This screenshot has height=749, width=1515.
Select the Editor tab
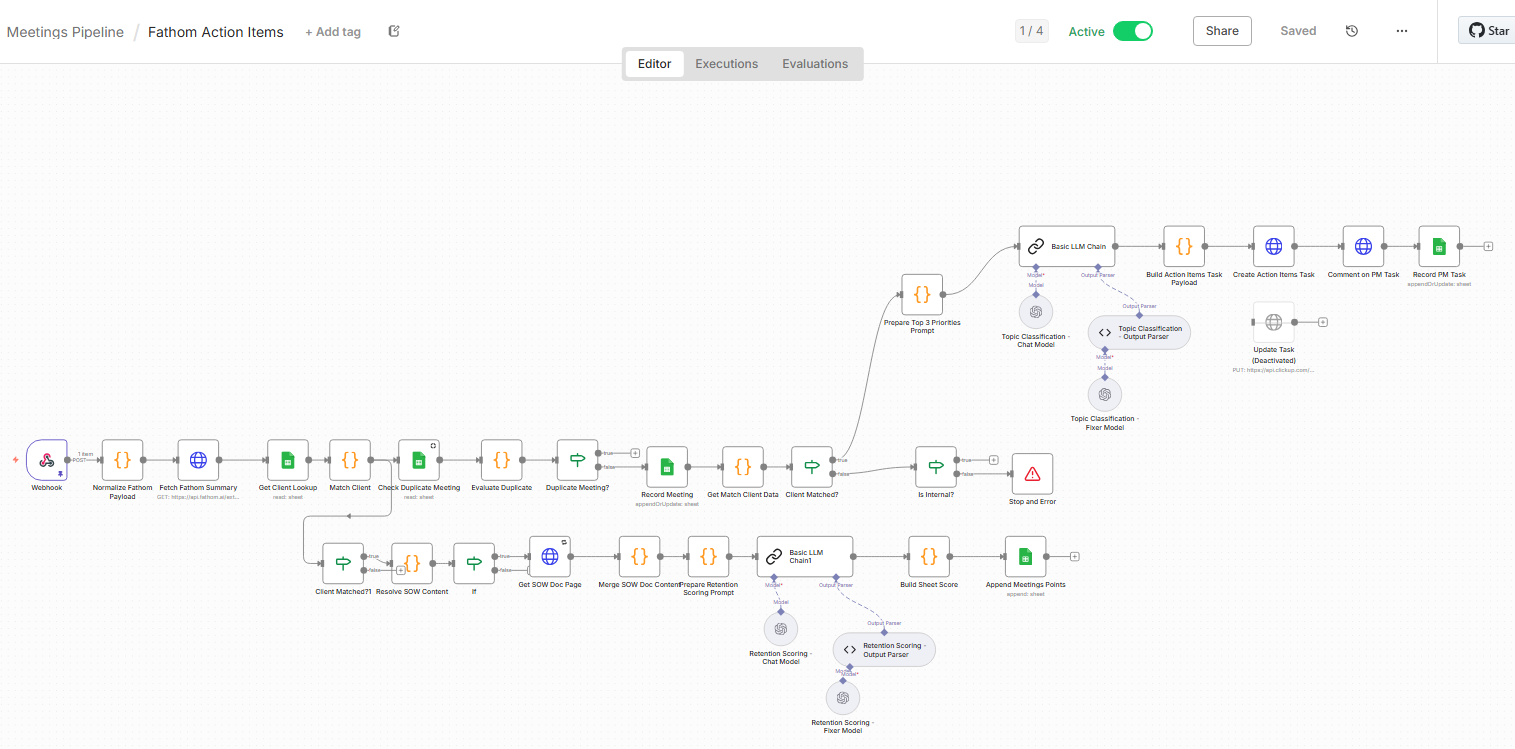[655, 64]
